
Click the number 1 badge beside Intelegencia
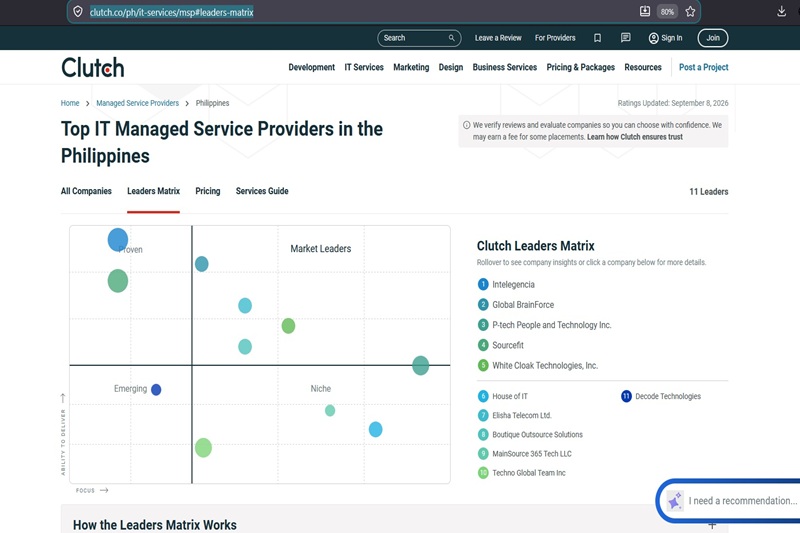pyautogui.click(x=483, y=284)
